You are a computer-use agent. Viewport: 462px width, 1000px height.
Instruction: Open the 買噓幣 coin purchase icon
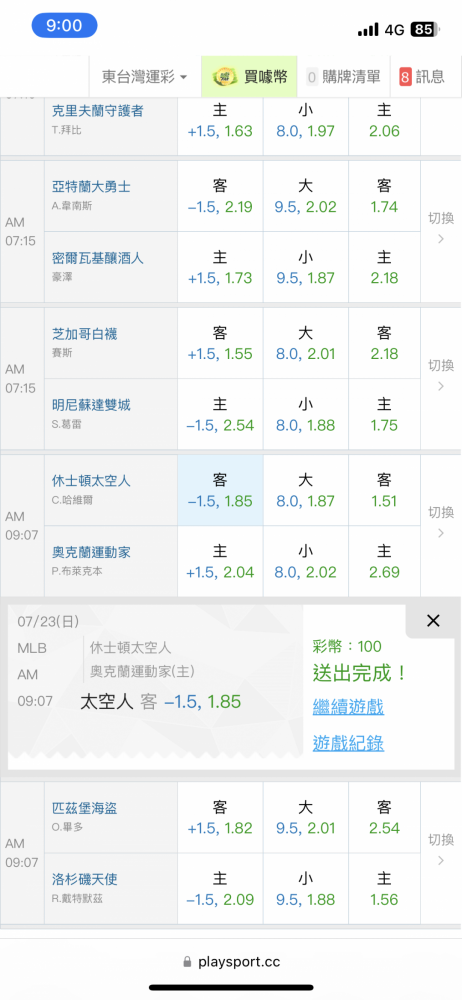pos(222,77)
